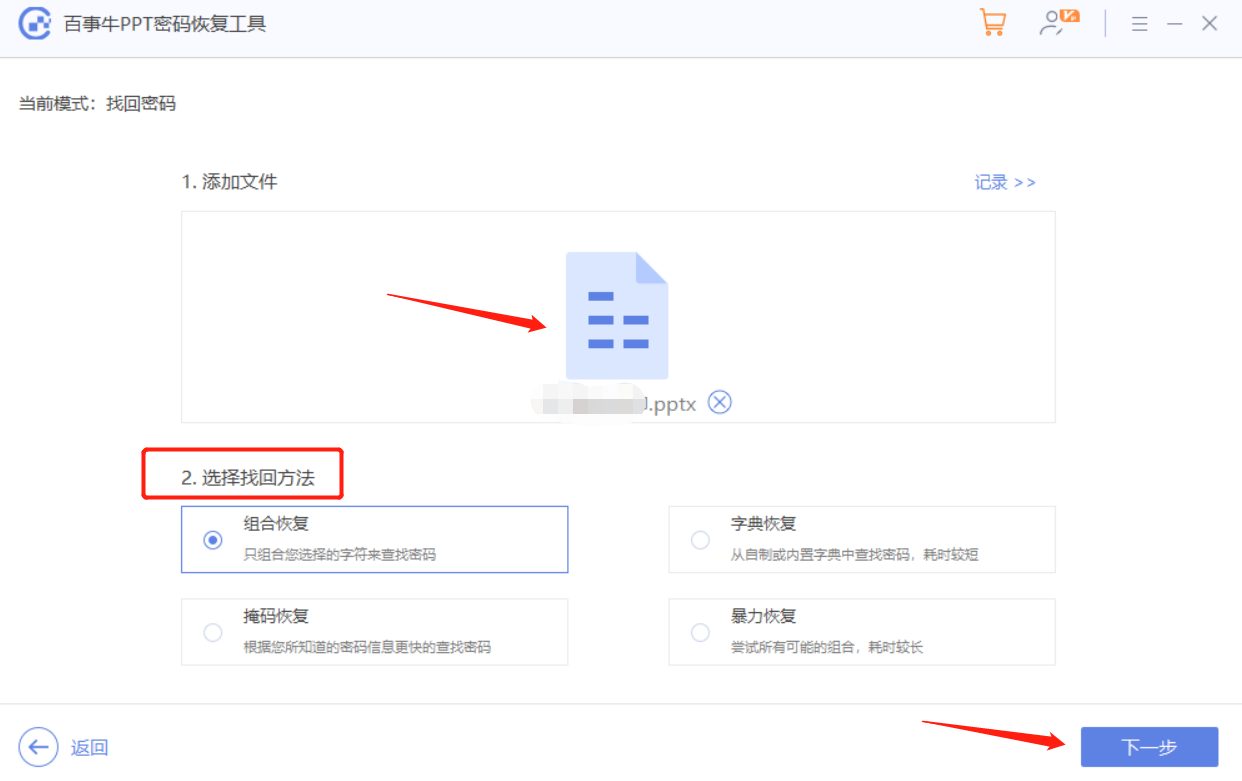
Task: Open the shopping cart for purchasing
Action: point(992,21)
